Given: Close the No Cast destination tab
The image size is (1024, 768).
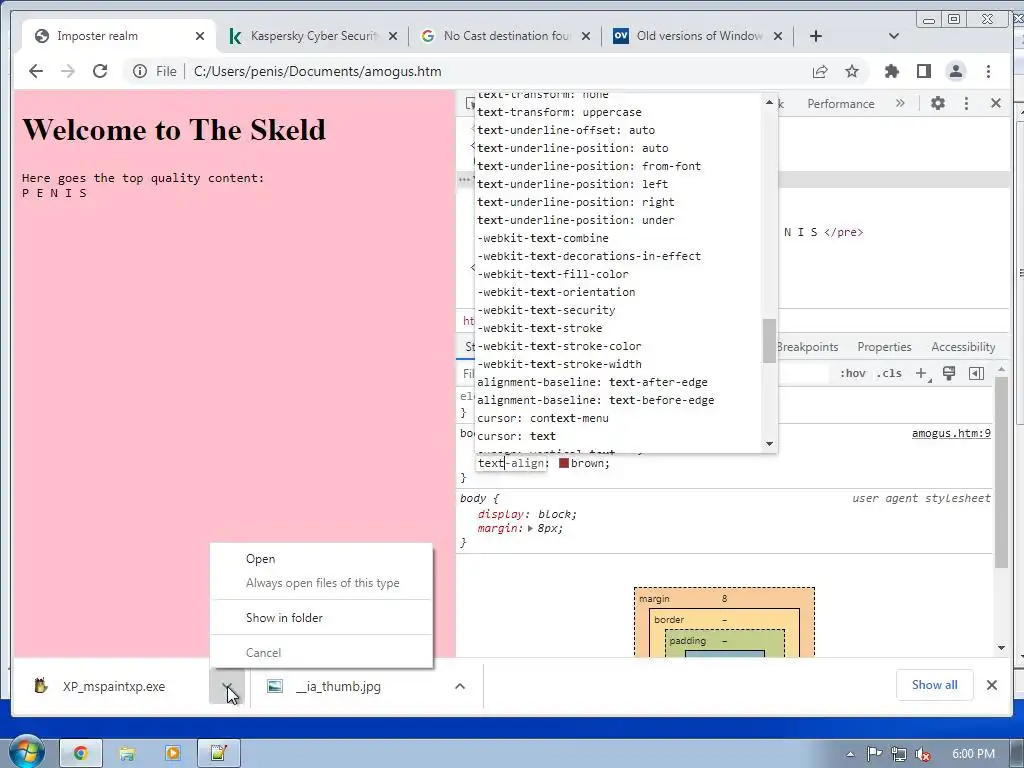Looking at the screenshot, I should (x=586, y=36).
